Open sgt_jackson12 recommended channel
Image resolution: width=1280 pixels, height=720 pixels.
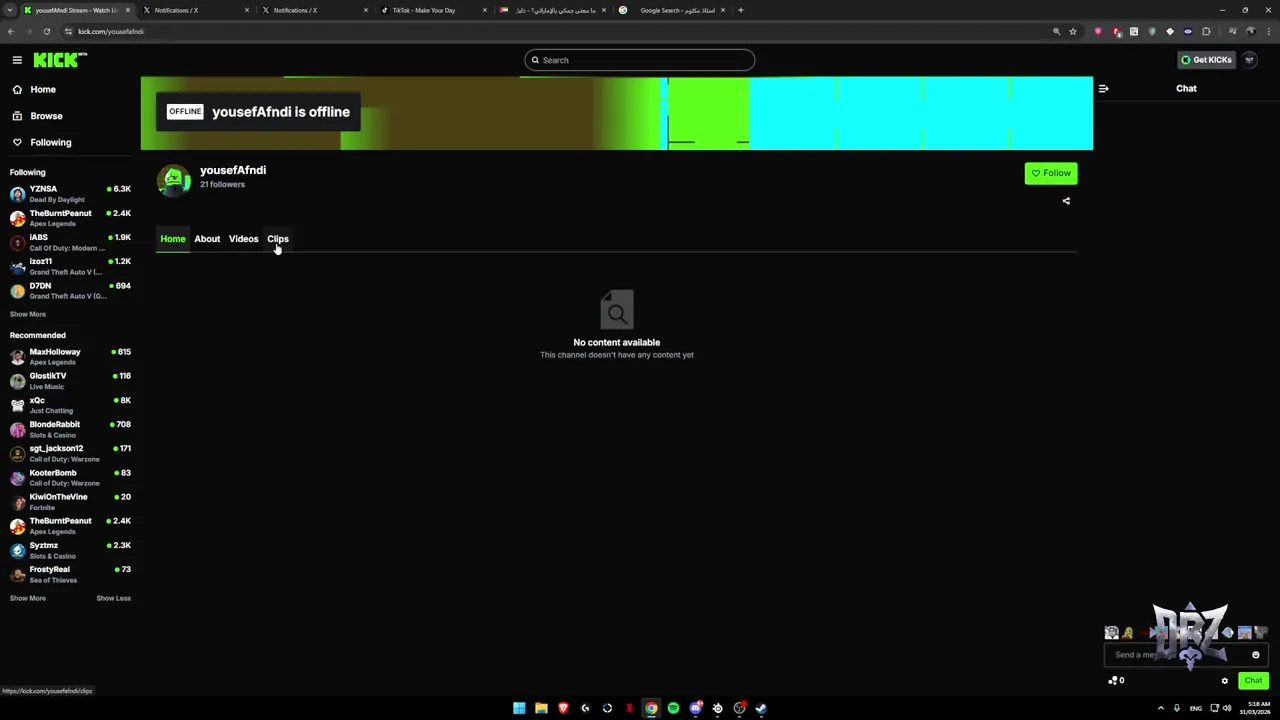click(70, 454)
